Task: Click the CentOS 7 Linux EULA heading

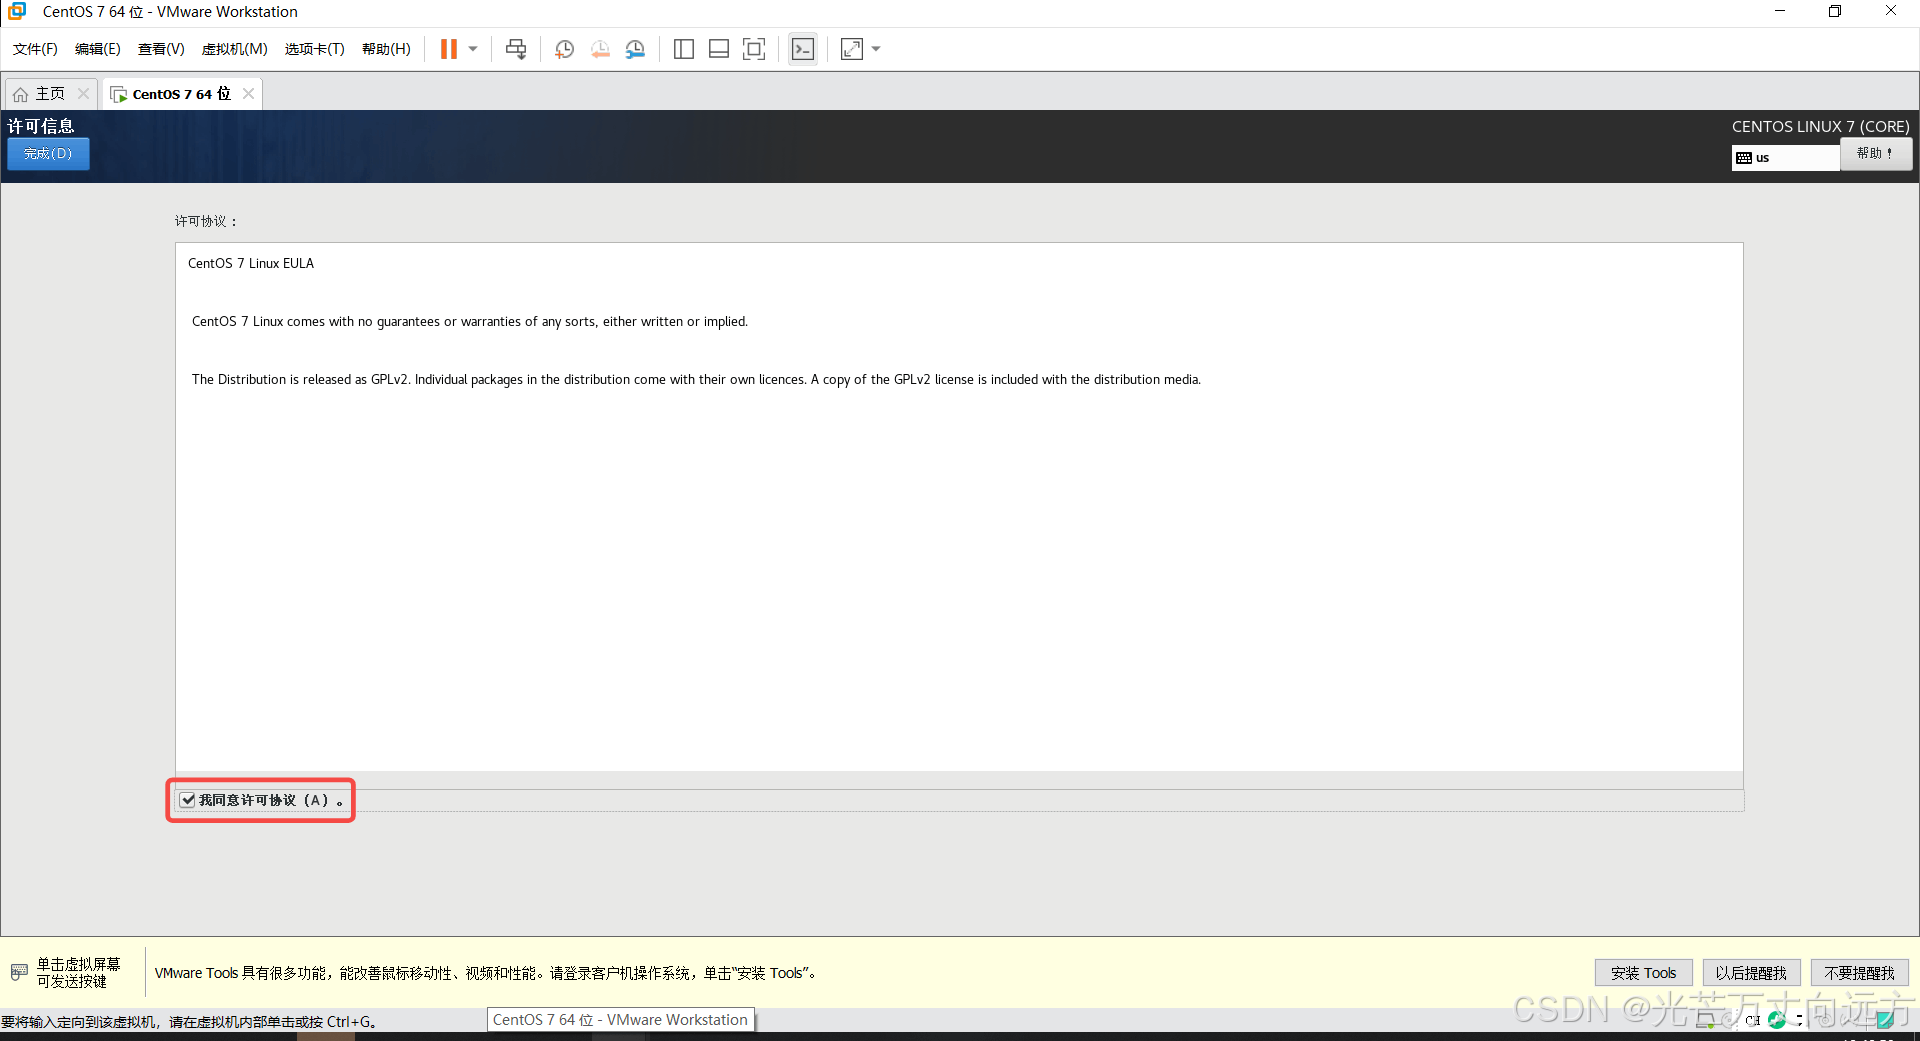Action: [251, 263]
